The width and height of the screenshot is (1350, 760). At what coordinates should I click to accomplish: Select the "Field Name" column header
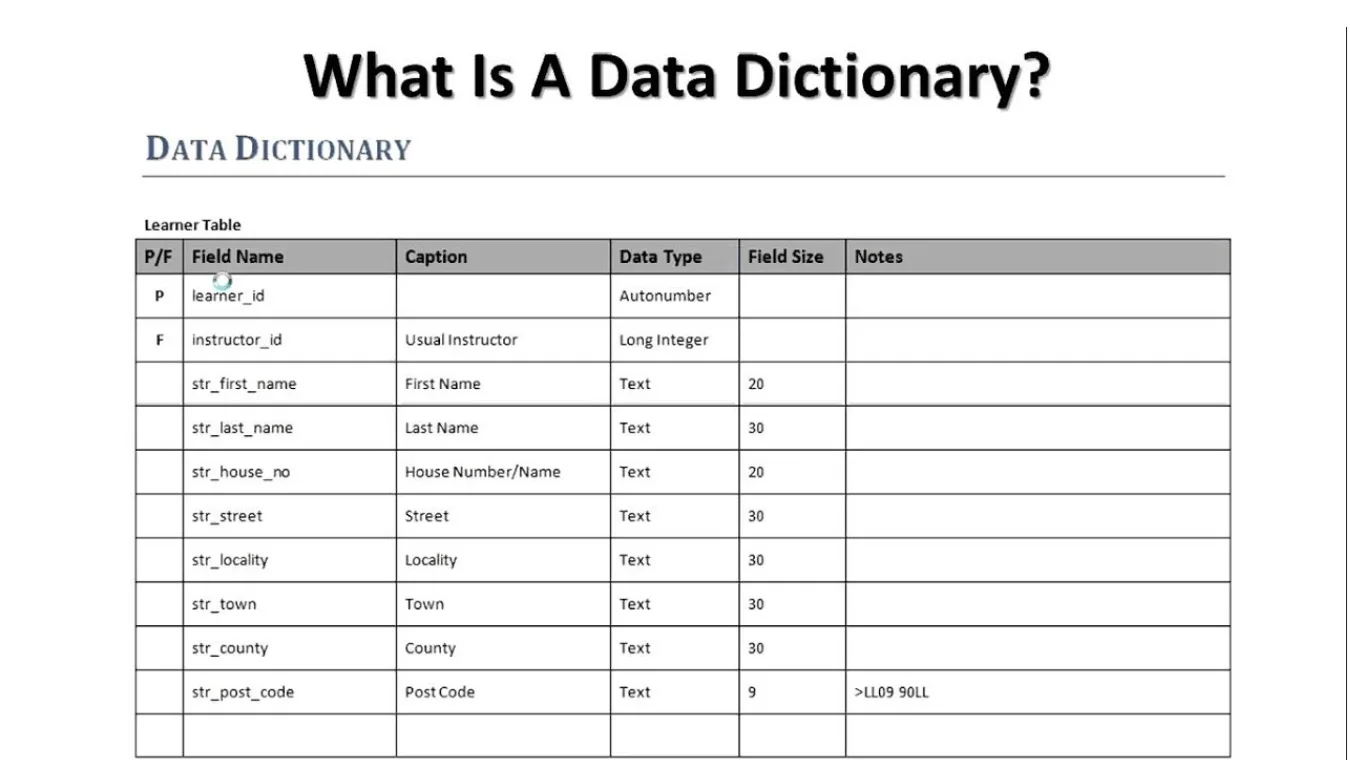tap(237, 257)
